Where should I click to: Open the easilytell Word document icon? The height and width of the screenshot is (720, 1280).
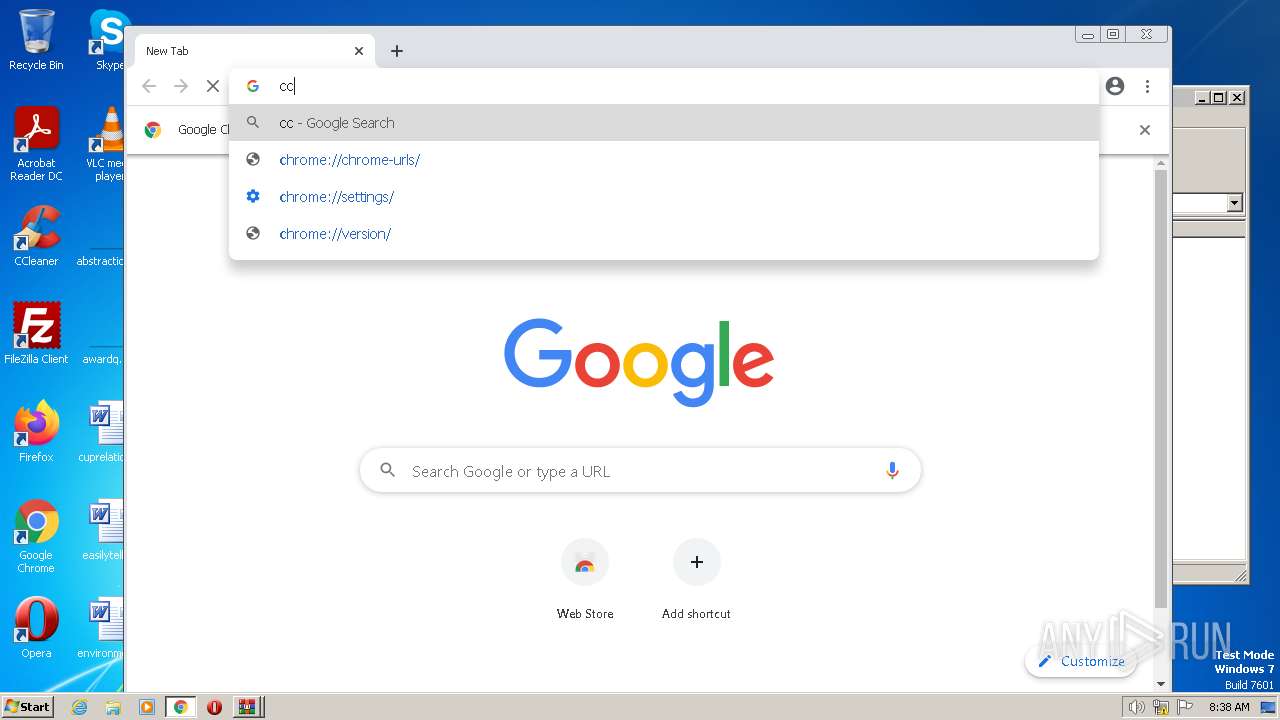pos(103,530)
